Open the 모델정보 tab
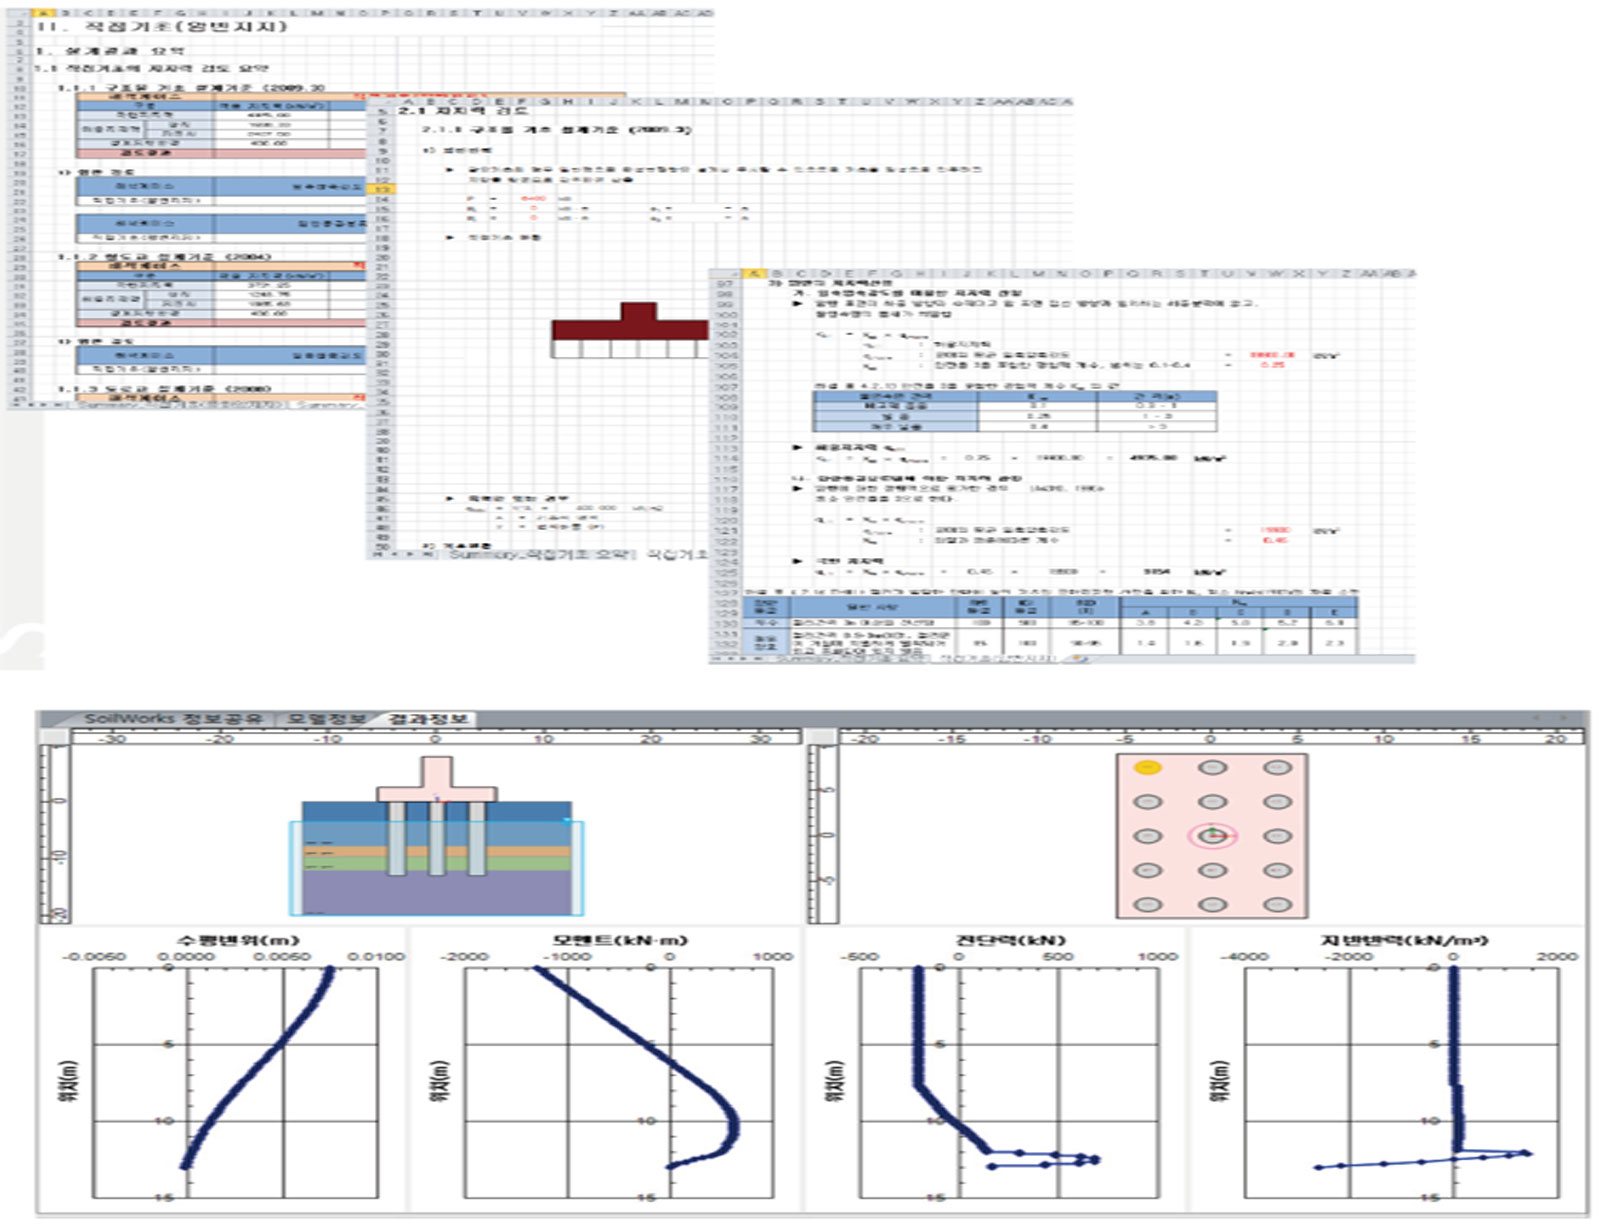 tap(326, 719)
